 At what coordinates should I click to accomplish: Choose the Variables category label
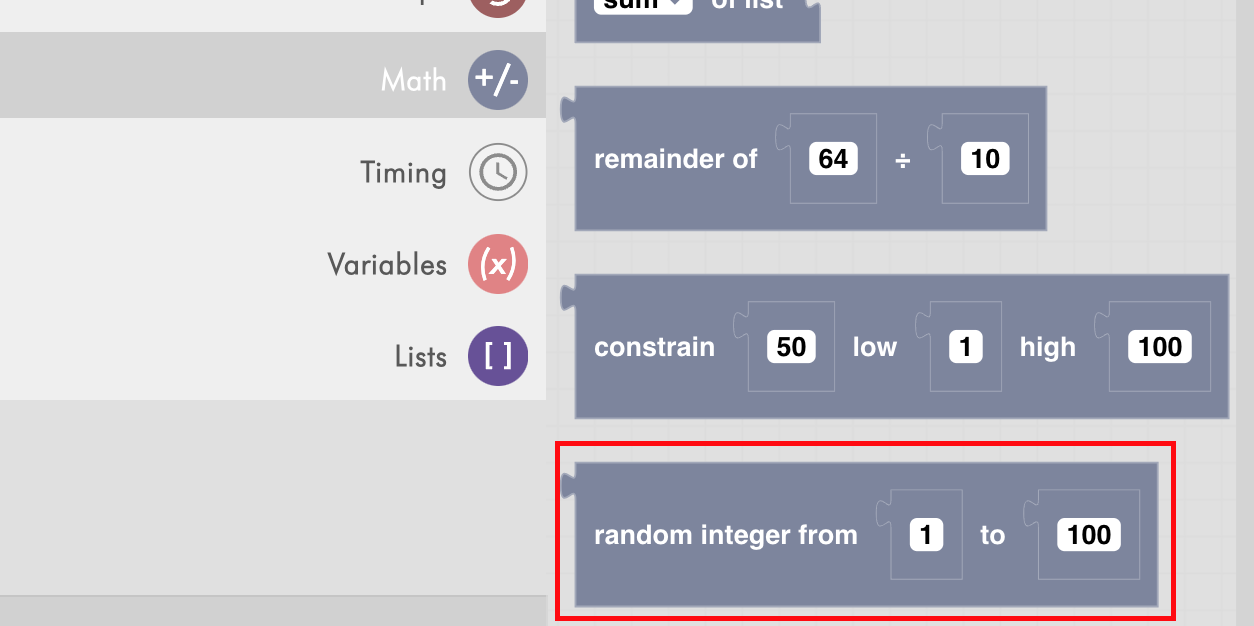pyautogui.click(x=387, y=265)
